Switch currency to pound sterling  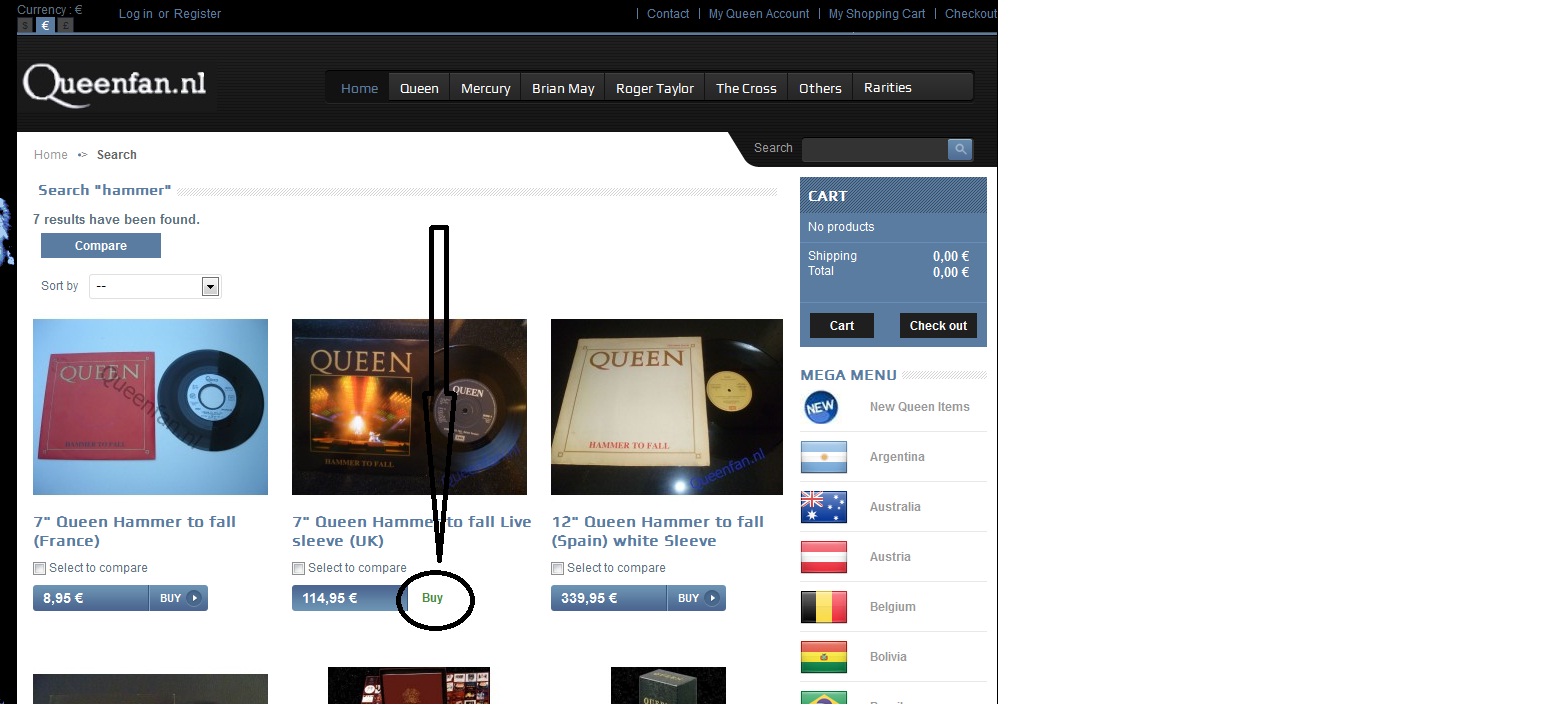tap(65, 26)
